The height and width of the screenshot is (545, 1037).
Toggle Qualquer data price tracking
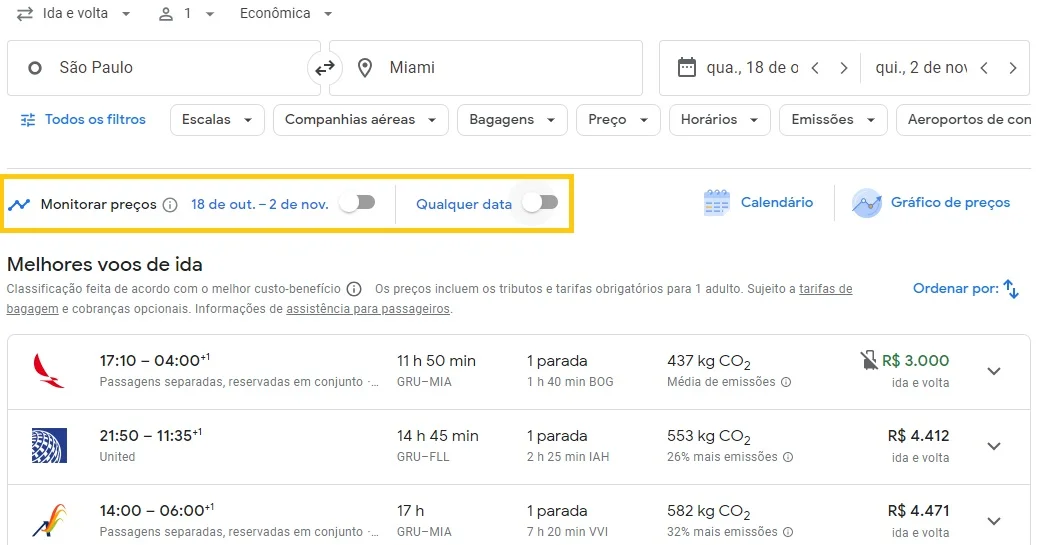[x=540, y=203]
